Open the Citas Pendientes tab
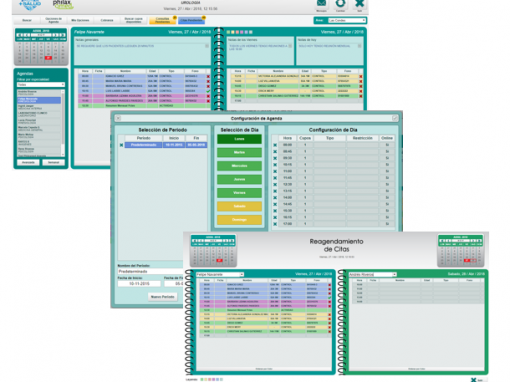The width and height of the screenshot is (510, 382). point(192,20)
